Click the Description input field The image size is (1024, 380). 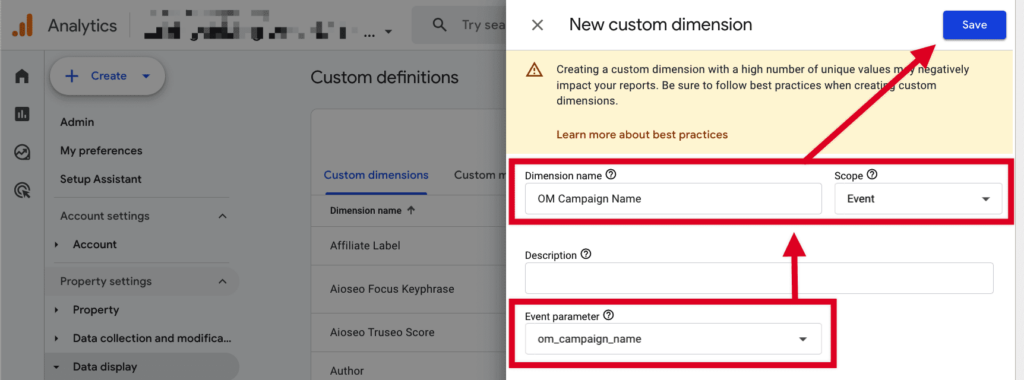pyautogui.click(x=759, y=278)
